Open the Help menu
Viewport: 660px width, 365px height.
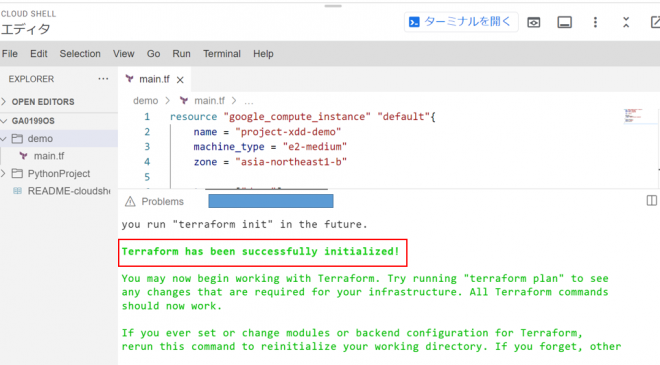click(x=263, y=54)
